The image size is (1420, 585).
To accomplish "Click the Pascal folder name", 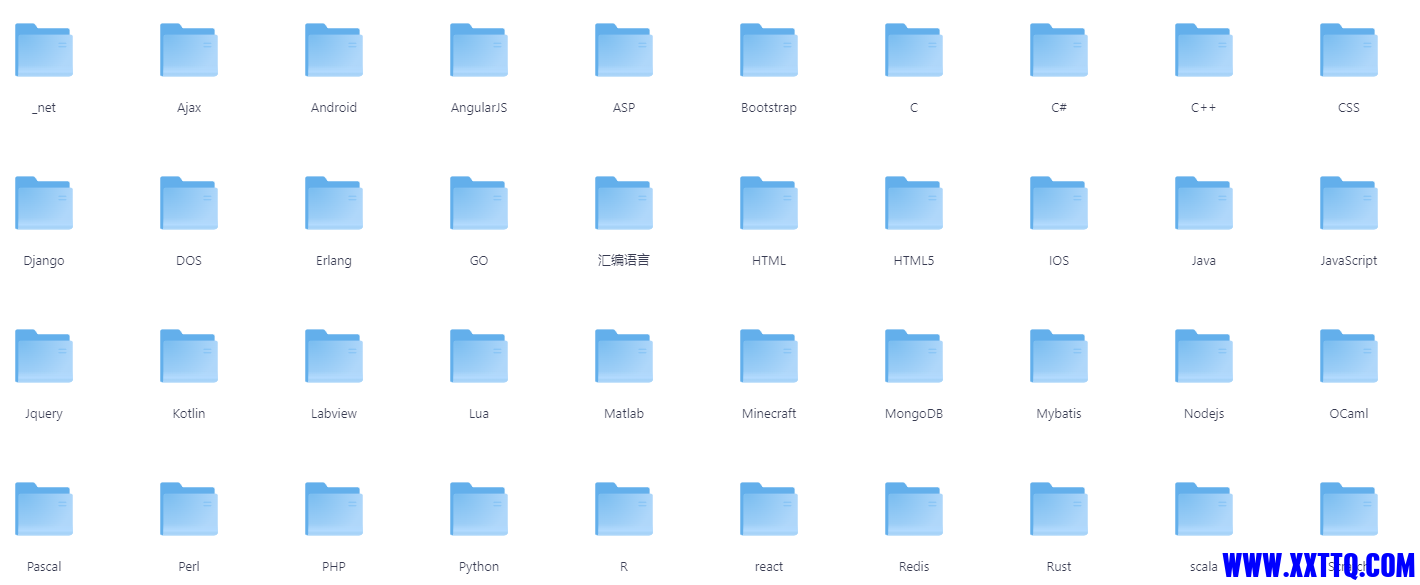I will click(44, 566).
